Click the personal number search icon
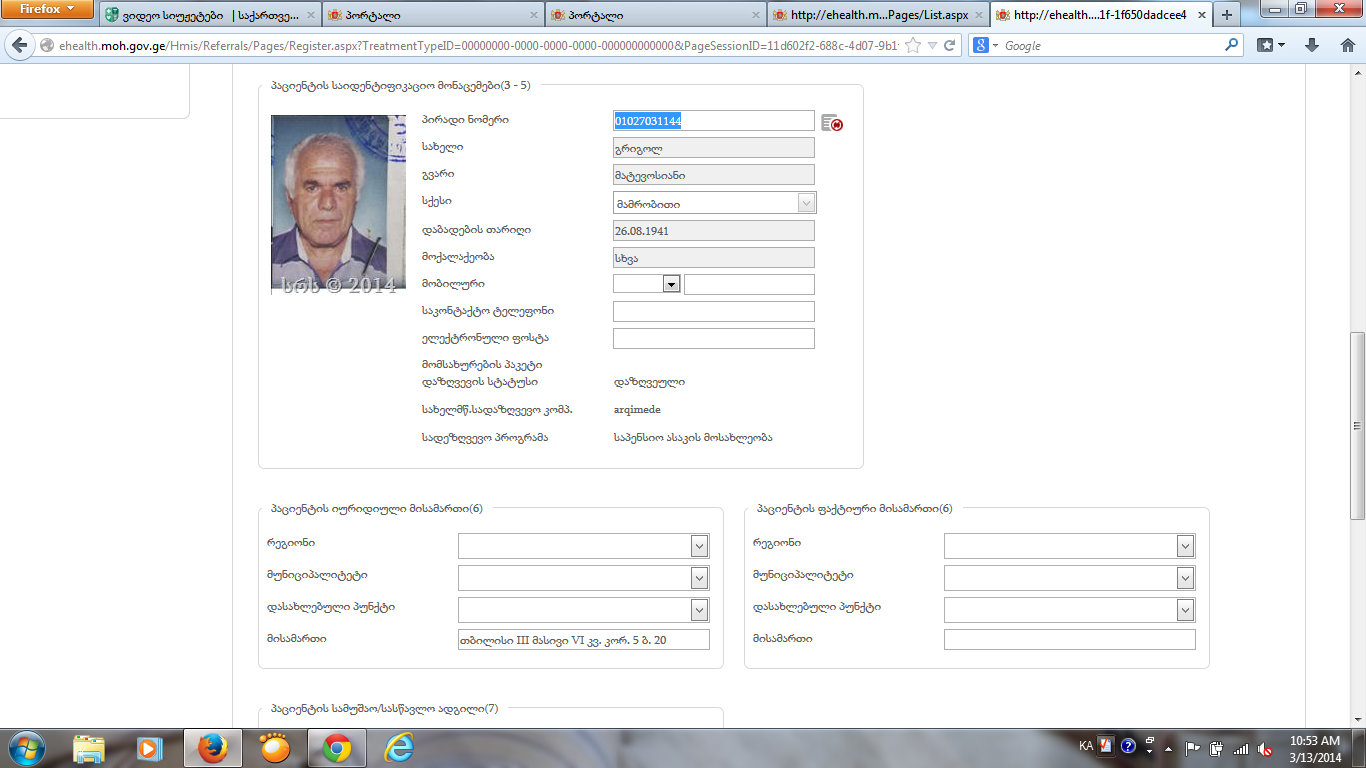Image resolution: width=1366 pixels, height=768 pixels. point(831,123)
